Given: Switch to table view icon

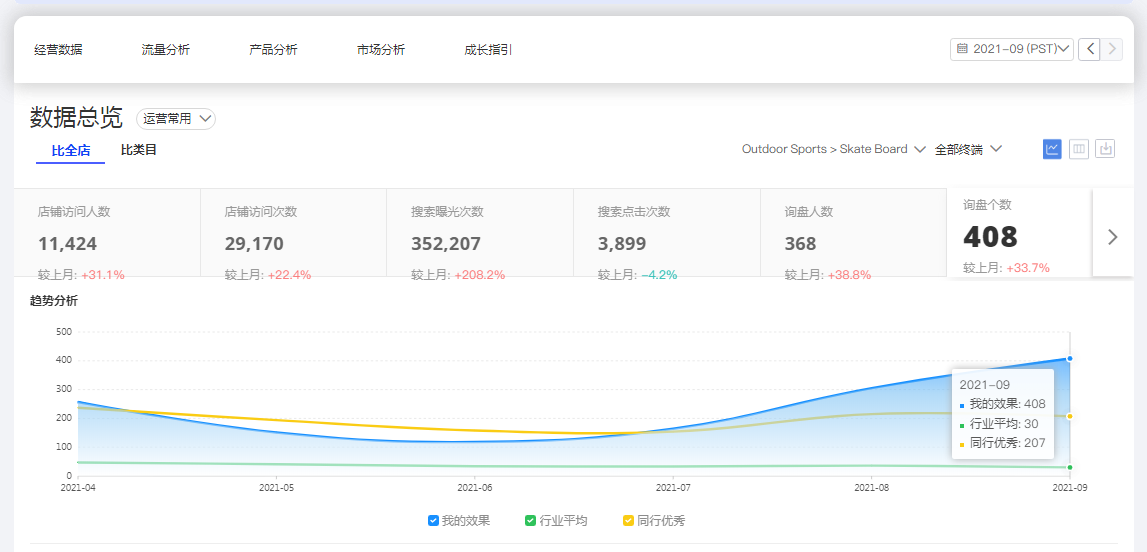Looking at the screenshot, I should [1078, 149].
